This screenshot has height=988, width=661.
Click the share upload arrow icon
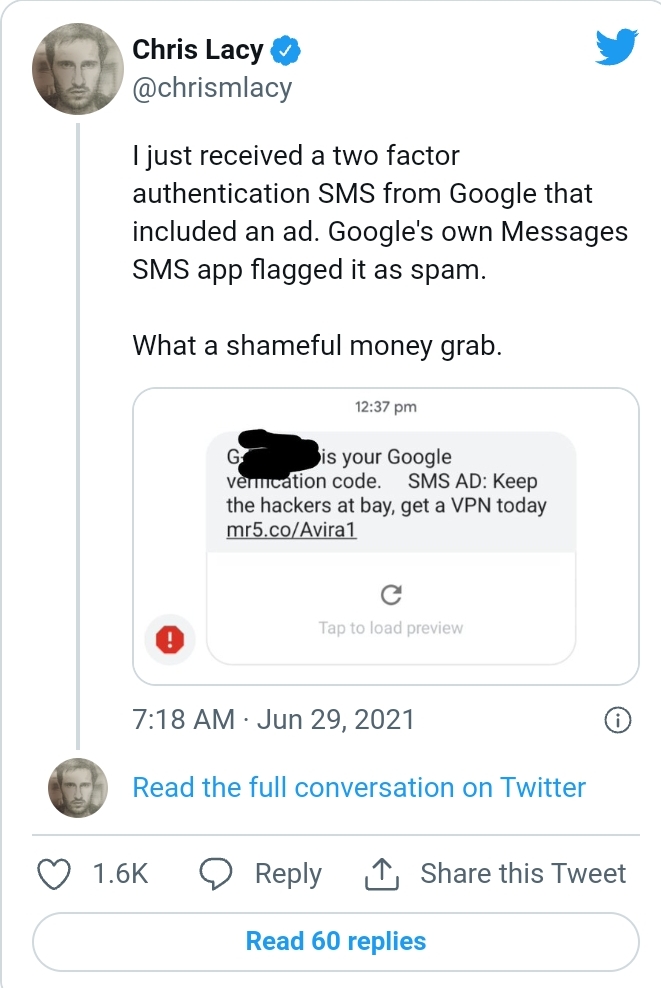pos(382,874)
